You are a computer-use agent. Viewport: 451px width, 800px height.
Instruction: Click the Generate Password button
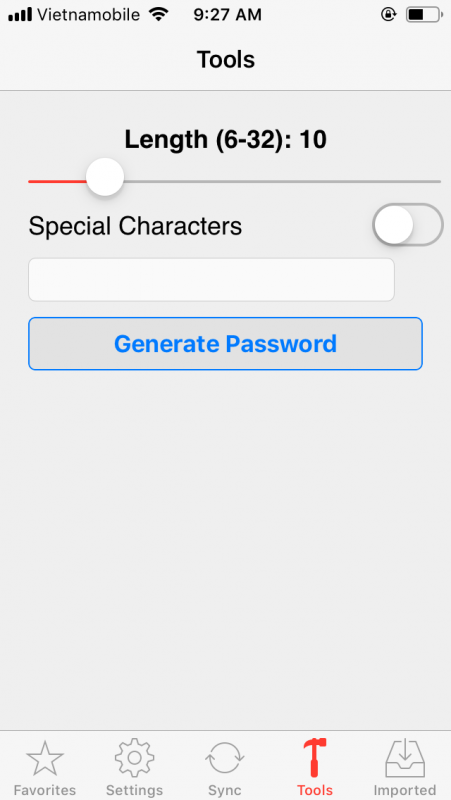pyautogui.click(x=226, y=343)
